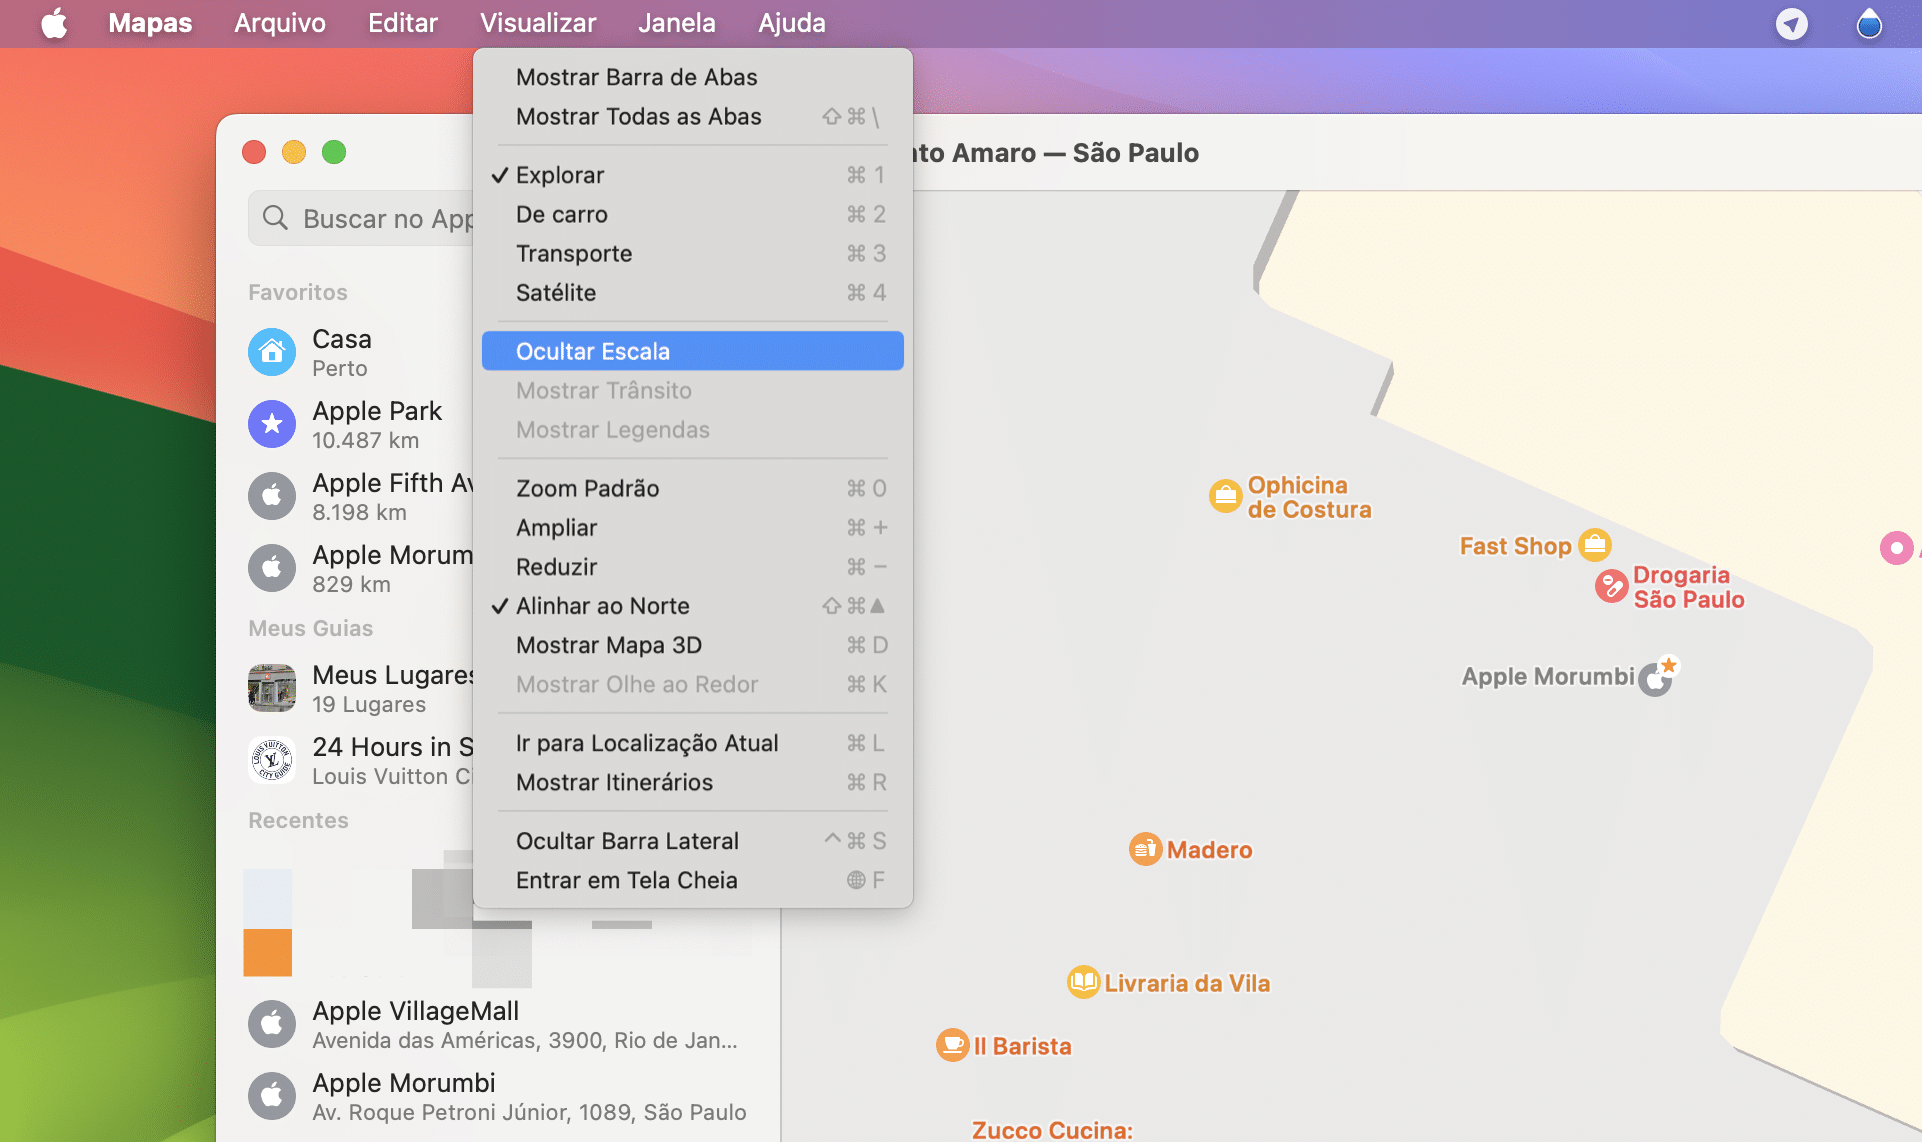
Task: Choose Mostrar Todas as Abas
Action: click(x=692, y=116)
